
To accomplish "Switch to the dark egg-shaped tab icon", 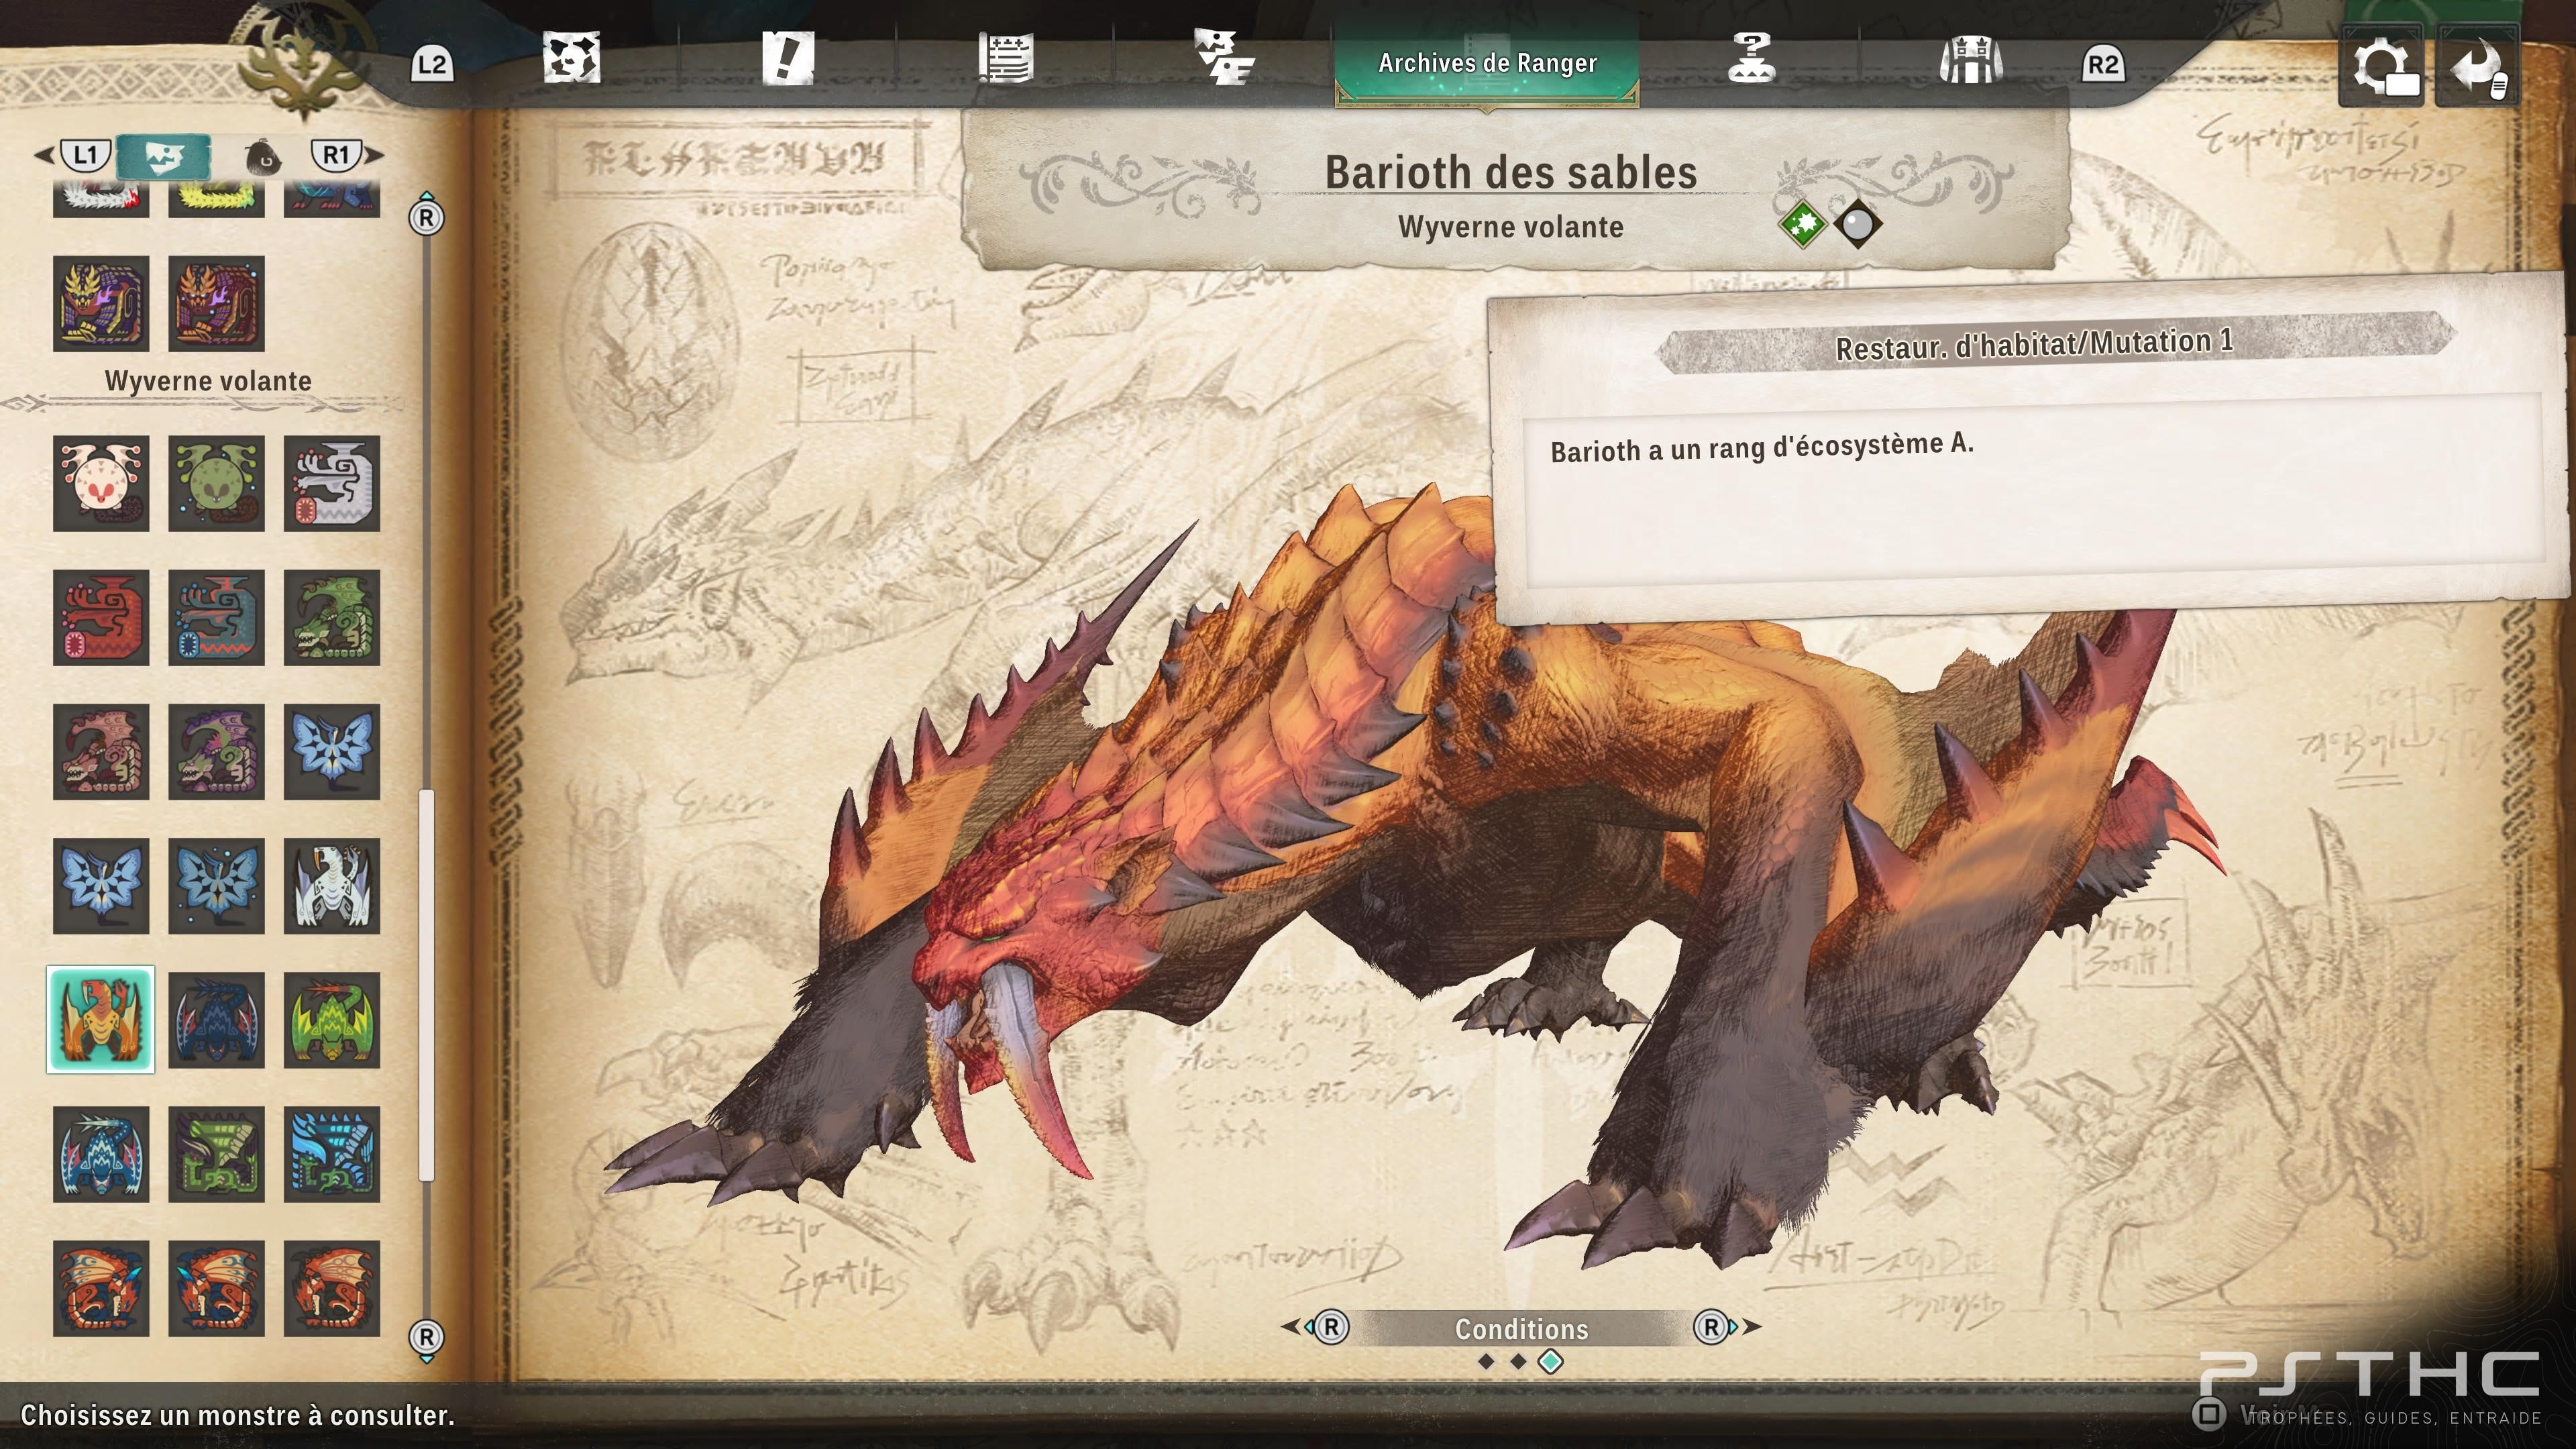I will pos(262,156).
